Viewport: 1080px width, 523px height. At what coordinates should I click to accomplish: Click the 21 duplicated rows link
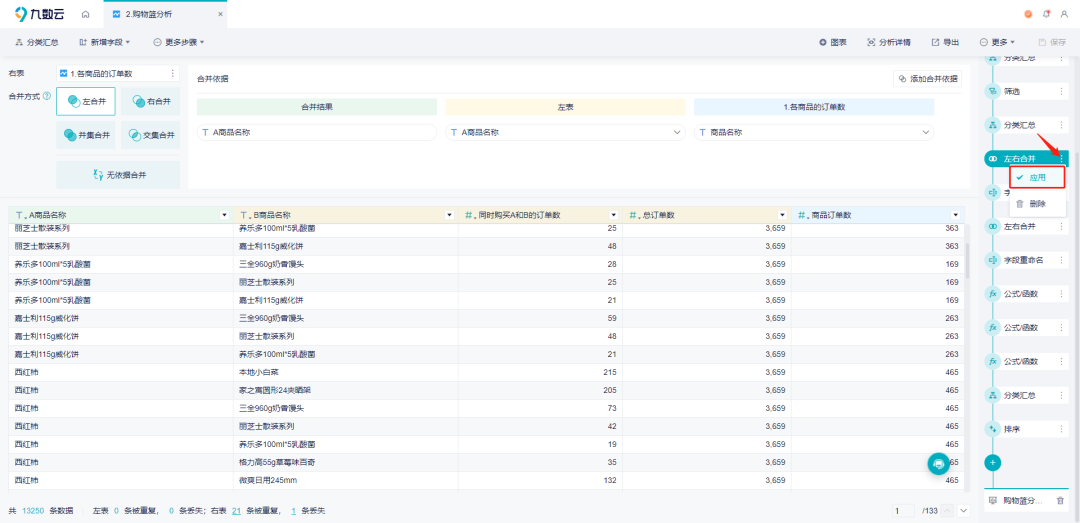coord(236,511)
